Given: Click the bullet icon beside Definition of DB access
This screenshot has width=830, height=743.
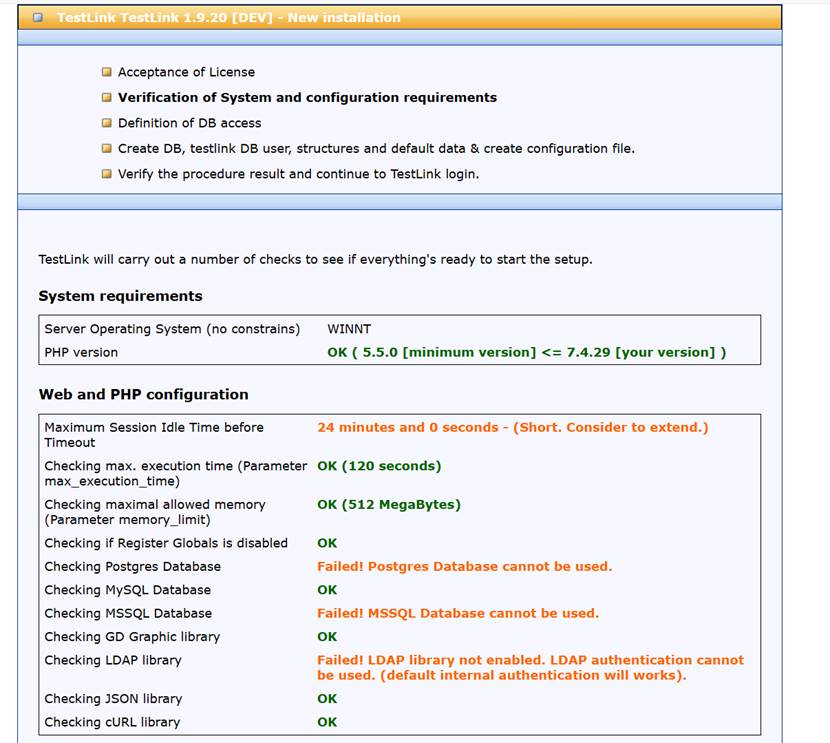Looking at the screenshot, I should [x=106, y=123].
